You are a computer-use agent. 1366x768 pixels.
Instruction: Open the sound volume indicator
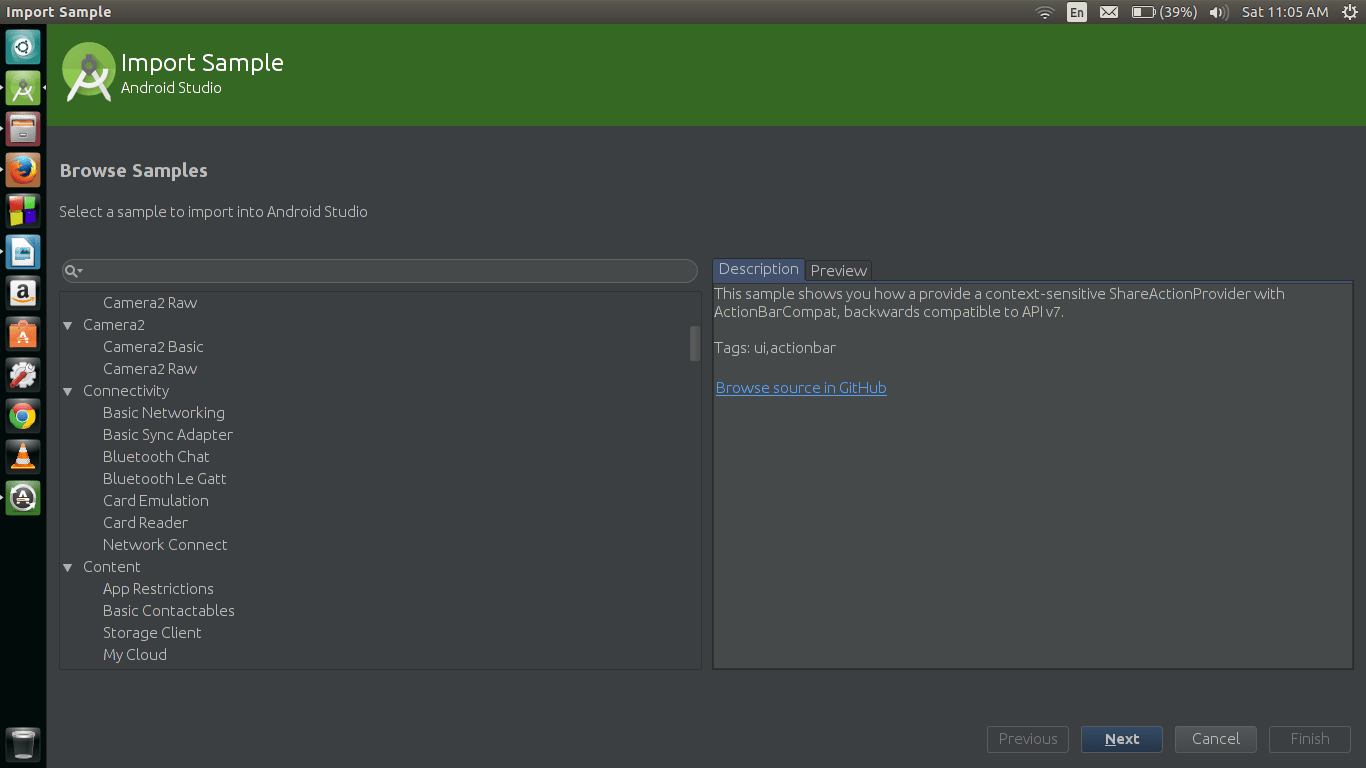click(1219, 12)
